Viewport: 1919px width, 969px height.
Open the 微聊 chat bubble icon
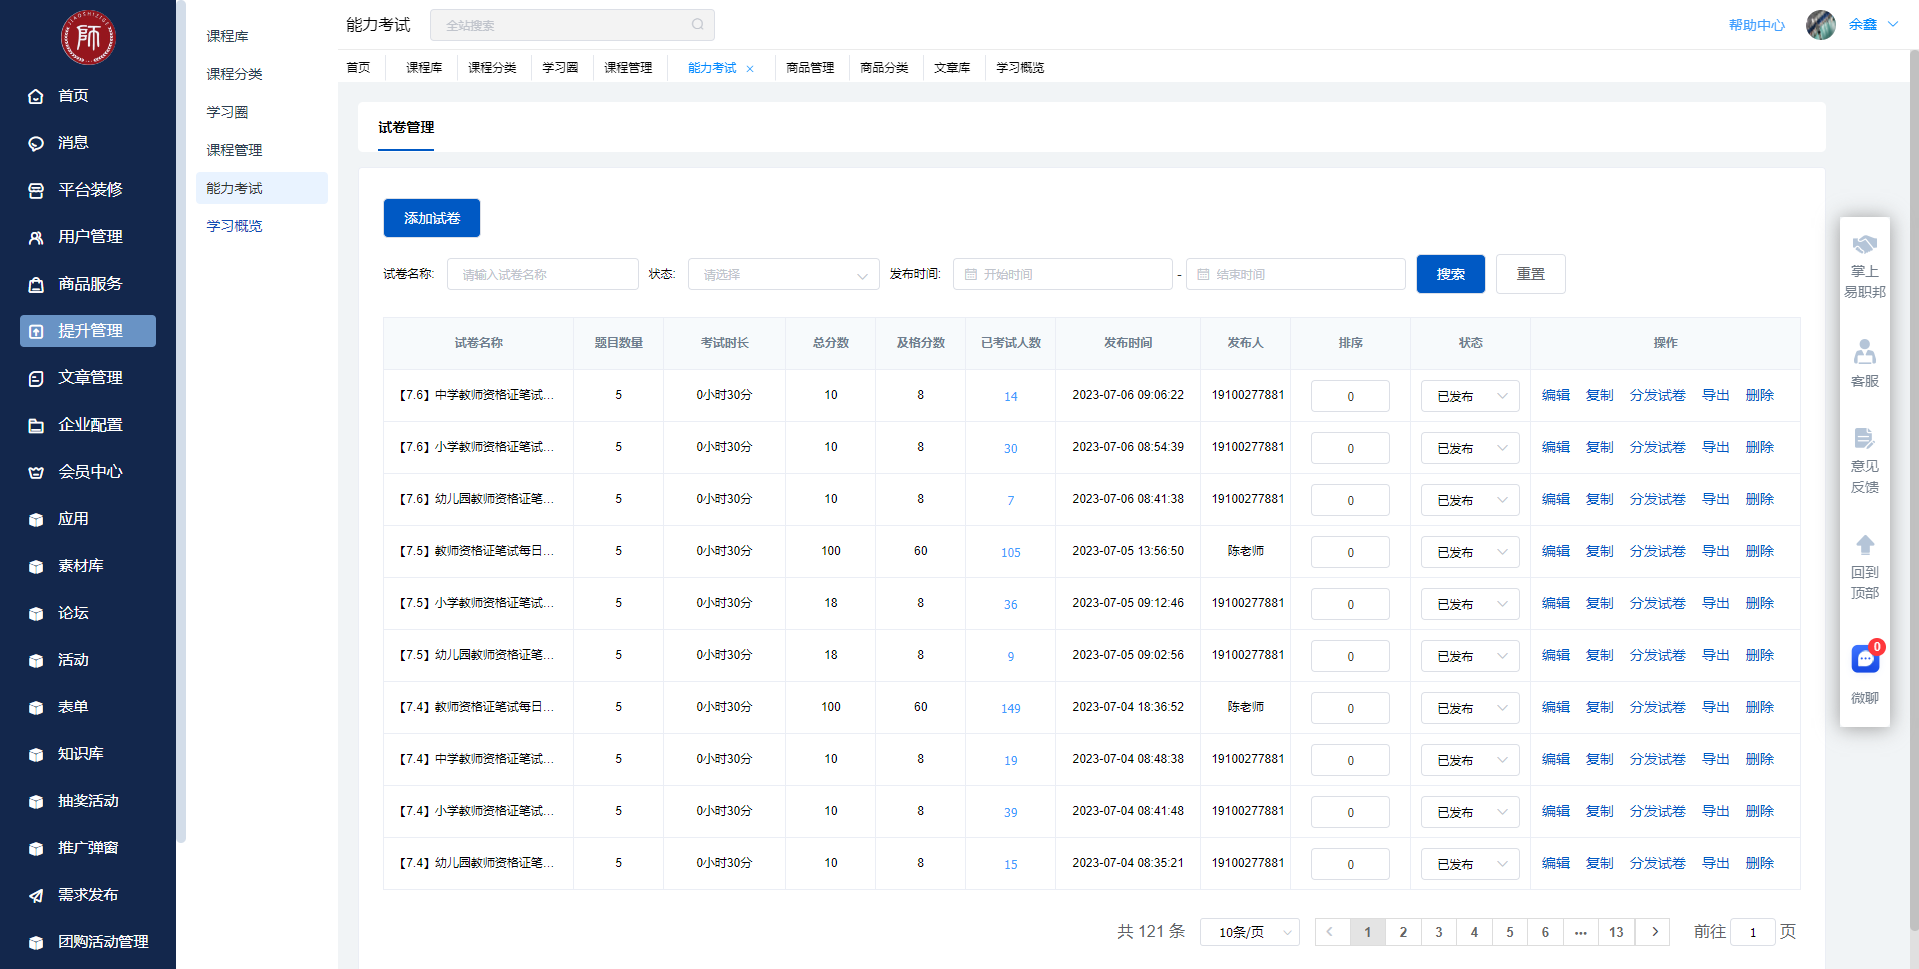pos(1864,659)
